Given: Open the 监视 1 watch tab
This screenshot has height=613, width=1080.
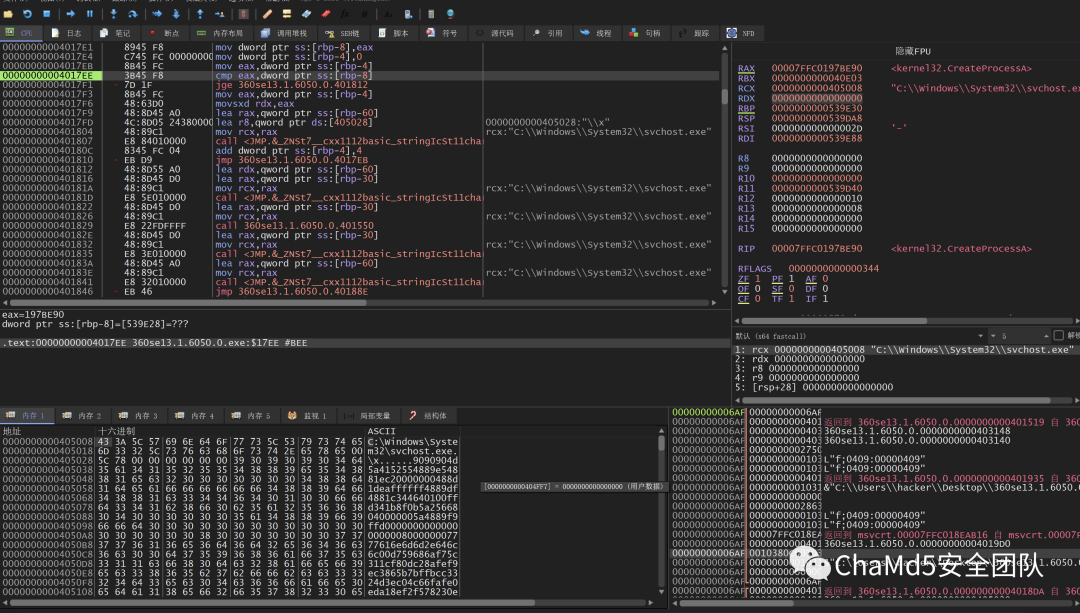Looking at the screenshot, I should coord(308,415).
